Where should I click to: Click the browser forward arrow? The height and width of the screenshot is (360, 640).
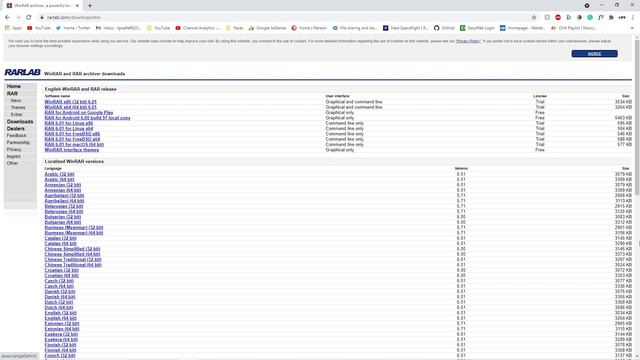18,18
